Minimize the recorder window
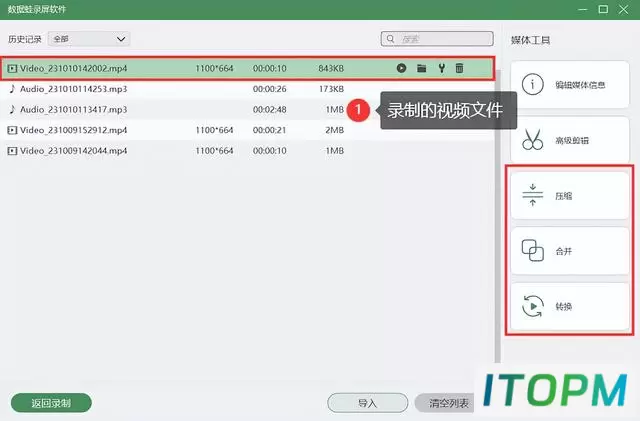The height and width of the screenshot is (421, 640). coord(583,9)
